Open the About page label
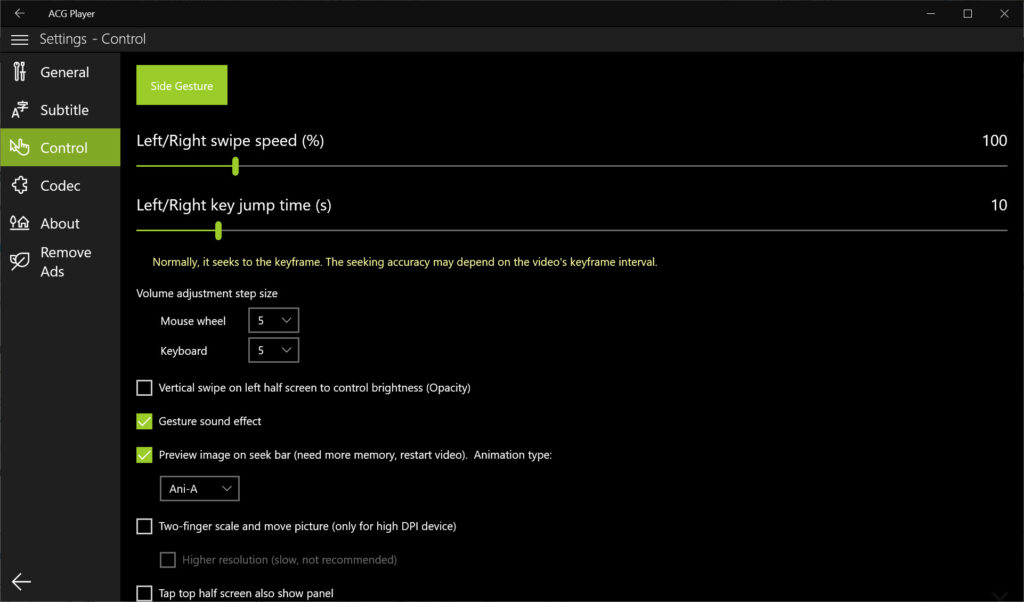The width and height of the screenshot is (1024, 602). point(59,224)
